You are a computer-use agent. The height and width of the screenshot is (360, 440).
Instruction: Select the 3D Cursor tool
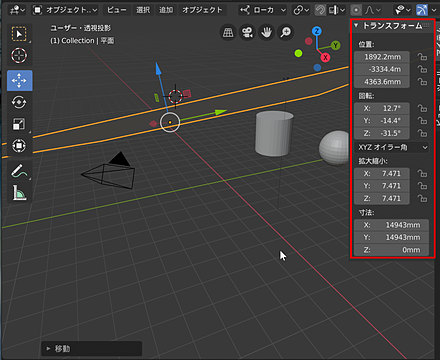(19, 56)
